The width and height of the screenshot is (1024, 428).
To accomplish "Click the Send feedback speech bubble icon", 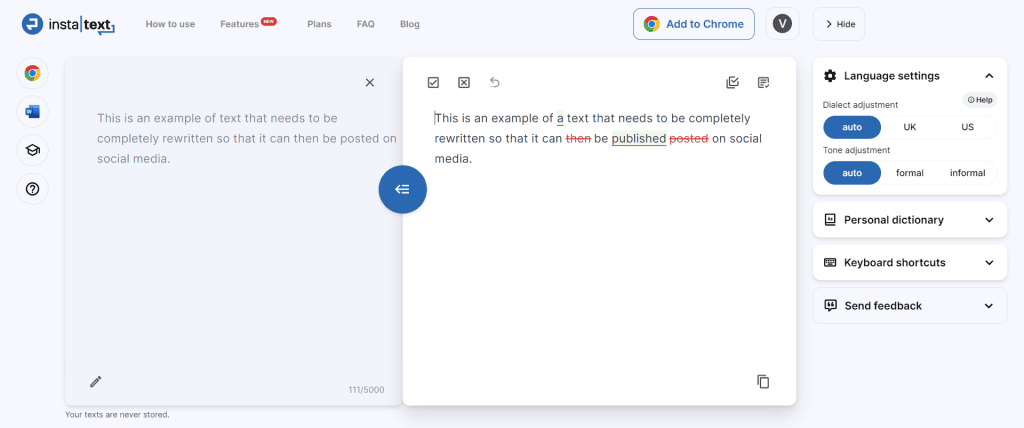I will (x=831, y=305).
